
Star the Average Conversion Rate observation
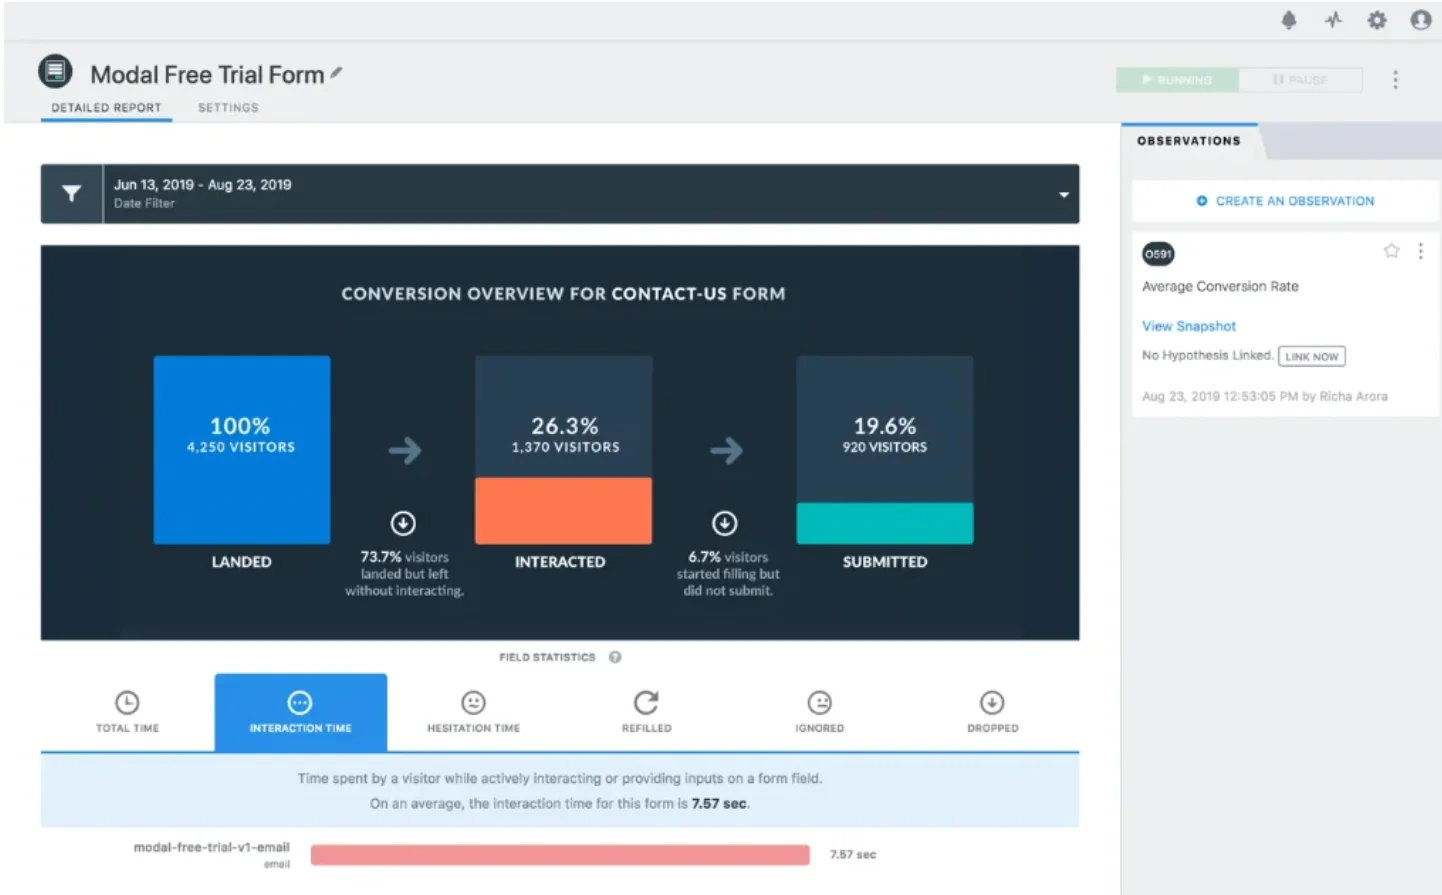pos(1391,251)
